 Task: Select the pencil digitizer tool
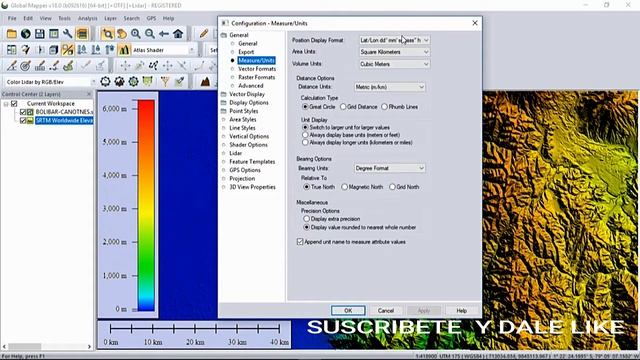click(x=204, y=34)
